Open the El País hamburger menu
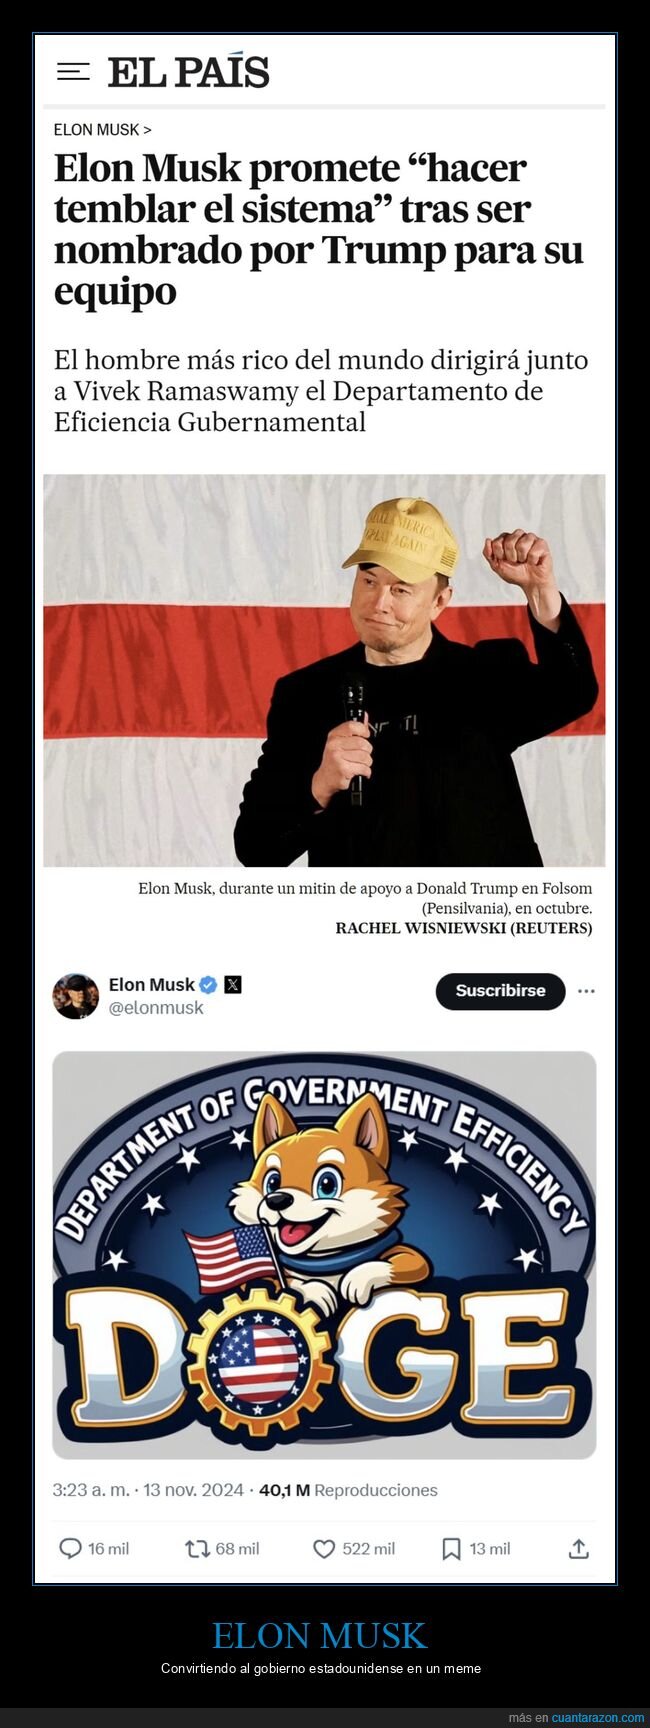The image size is (650, 1728). pos(73,72)
